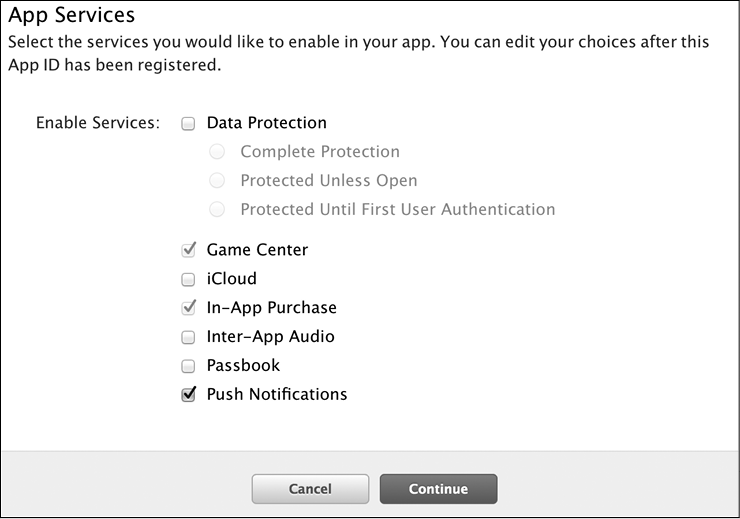The height and width of the screenshot is (519, 740).
Task: Uncheck the Game Center checkbox
Action: click(188, 250)
